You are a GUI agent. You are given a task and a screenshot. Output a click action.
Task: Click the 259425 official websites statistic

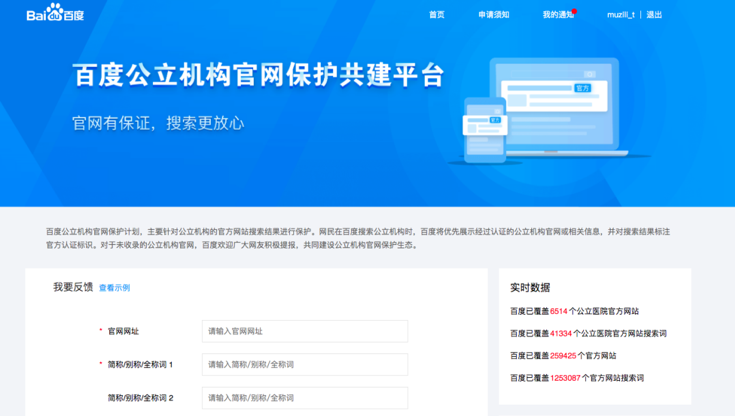[x=563, y=355]
